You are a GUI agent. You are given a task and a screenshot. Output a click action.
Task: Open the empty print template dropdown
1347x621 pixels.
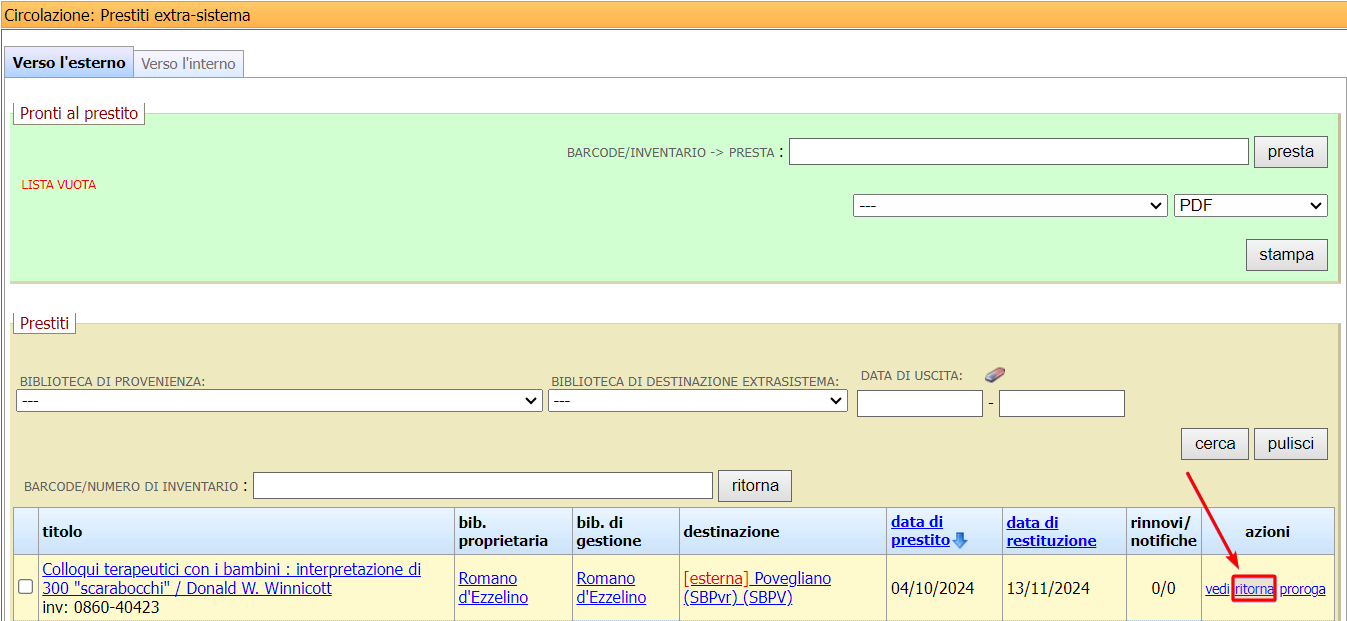point(1009,205)
